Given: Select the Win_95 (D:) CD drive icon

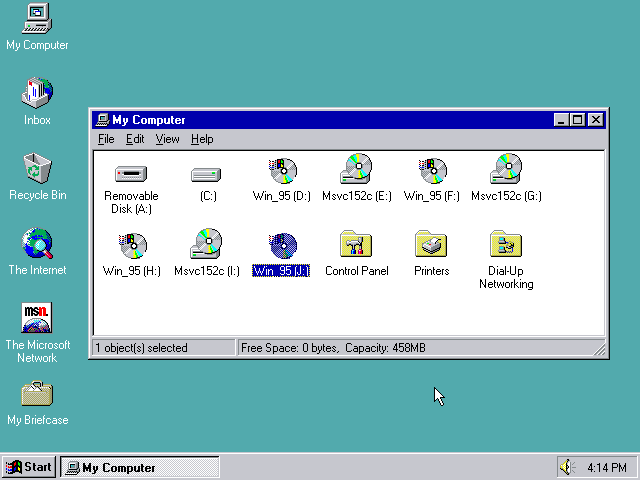Looking at the screenshot, I should pyautogui.click(x=282, y=171).
